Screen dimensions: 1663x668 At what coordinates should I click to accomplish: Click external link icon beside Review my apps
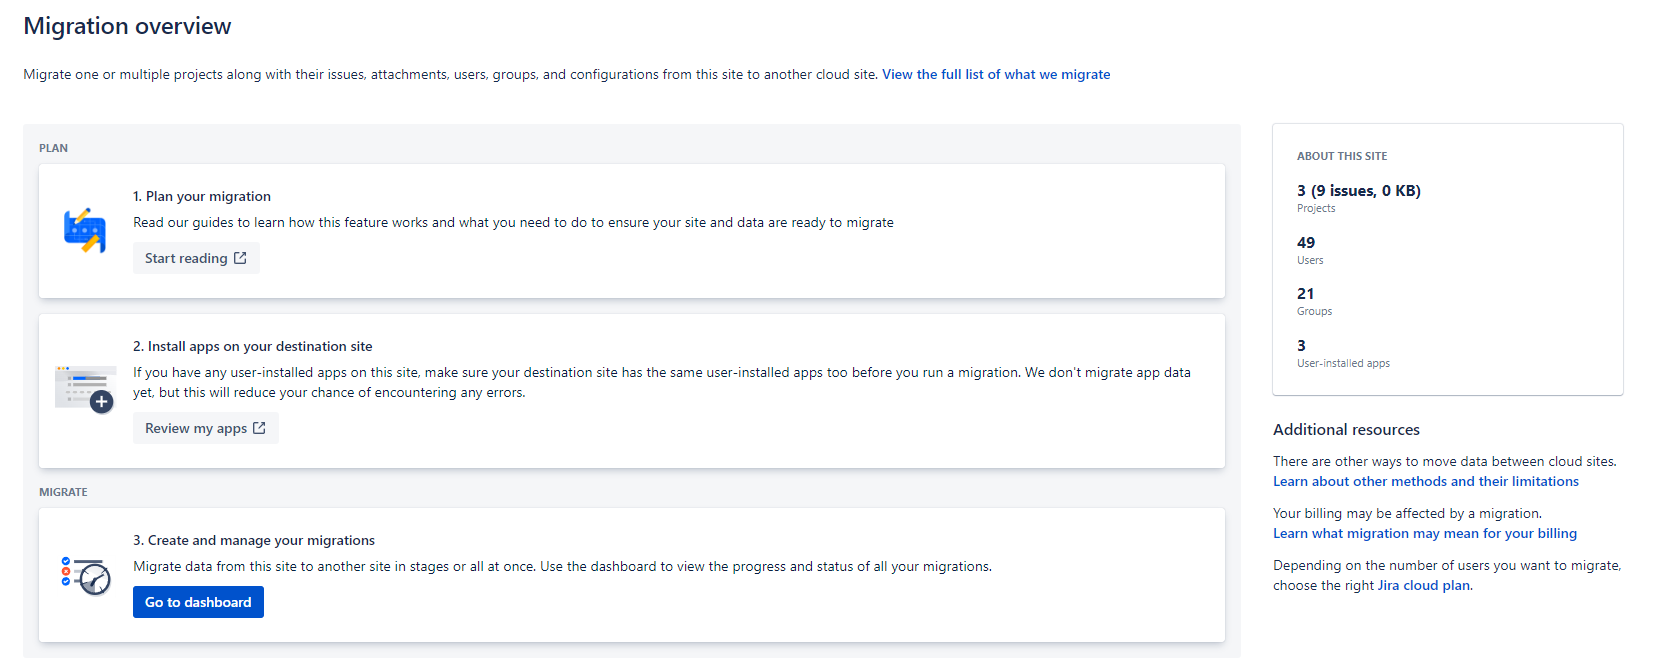pyautogui.click(x=259, y=428)
